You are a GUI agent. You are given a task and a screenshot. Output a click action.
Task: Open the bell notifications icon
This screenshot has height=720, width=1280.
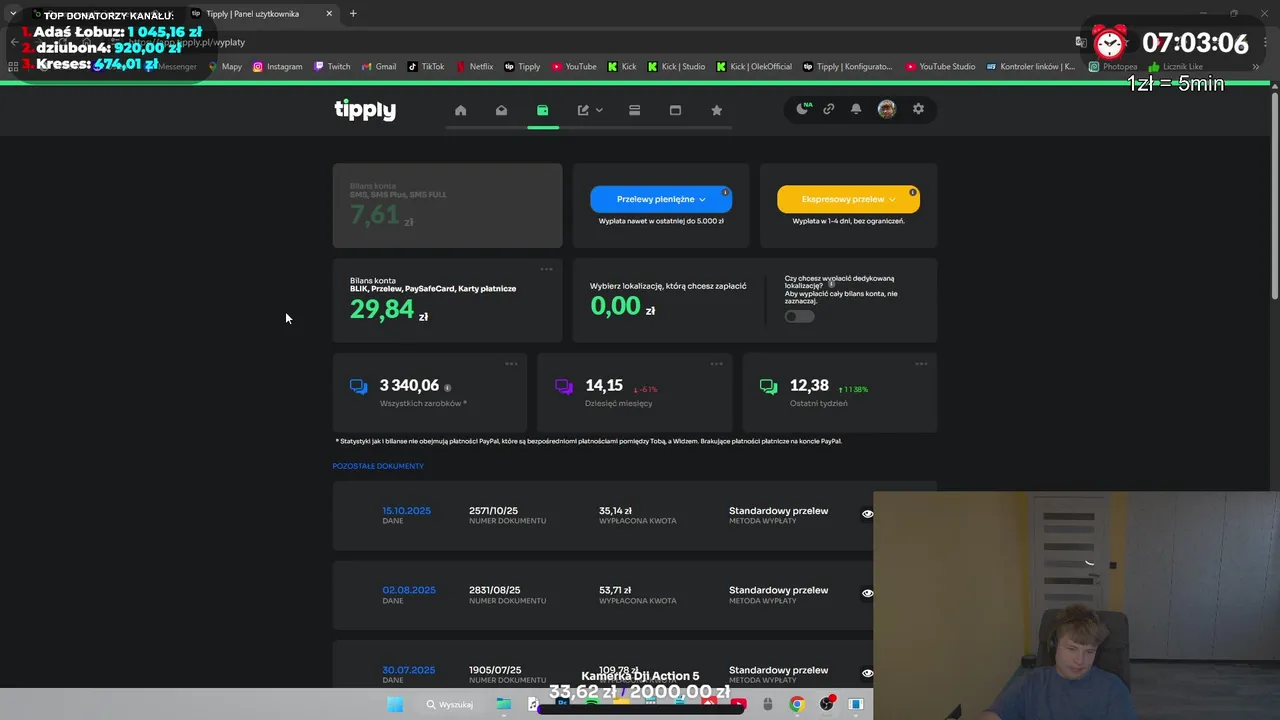856,109
